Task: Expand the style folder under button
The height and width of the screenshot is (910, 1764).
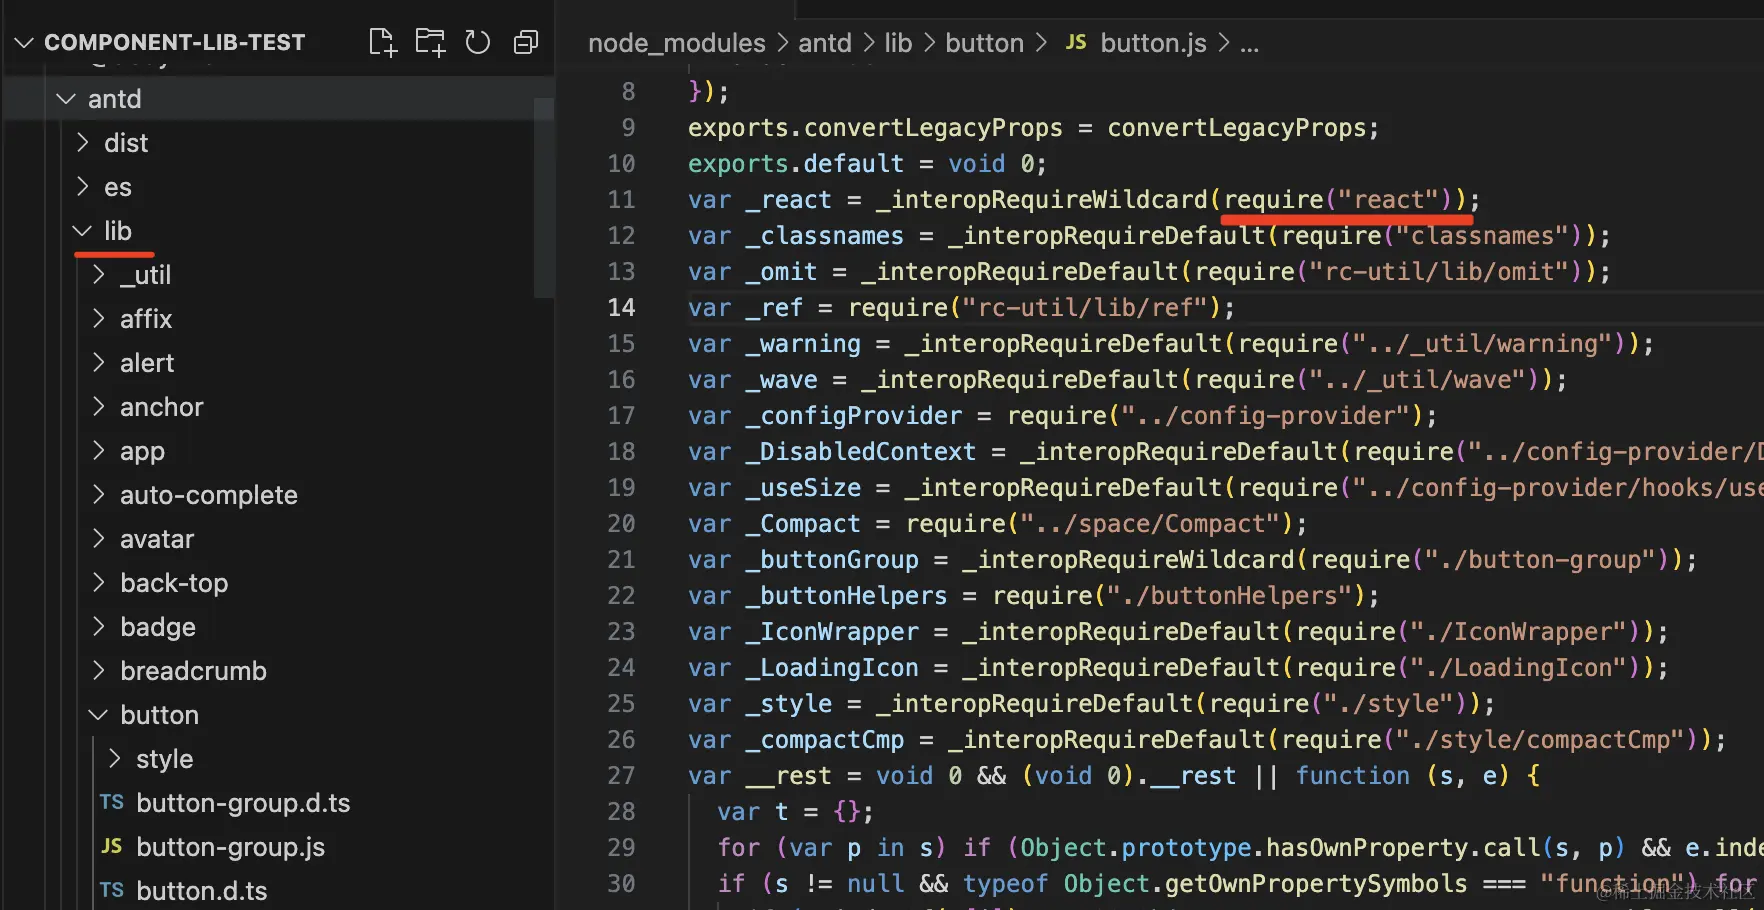Action: (115, 759)
